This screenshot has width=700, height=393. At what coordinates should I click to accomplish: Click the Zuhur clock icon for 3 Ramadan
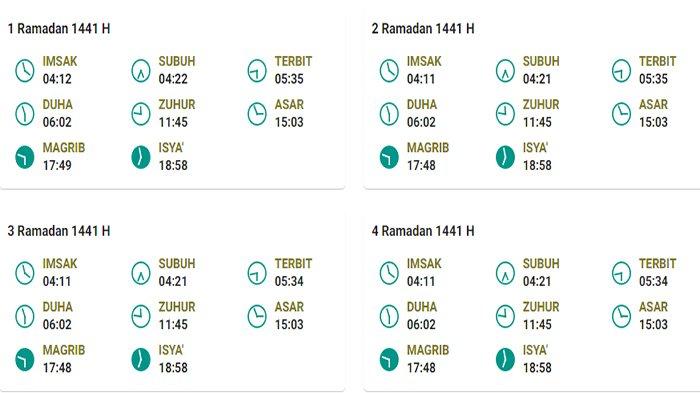(x=141, y=316)
